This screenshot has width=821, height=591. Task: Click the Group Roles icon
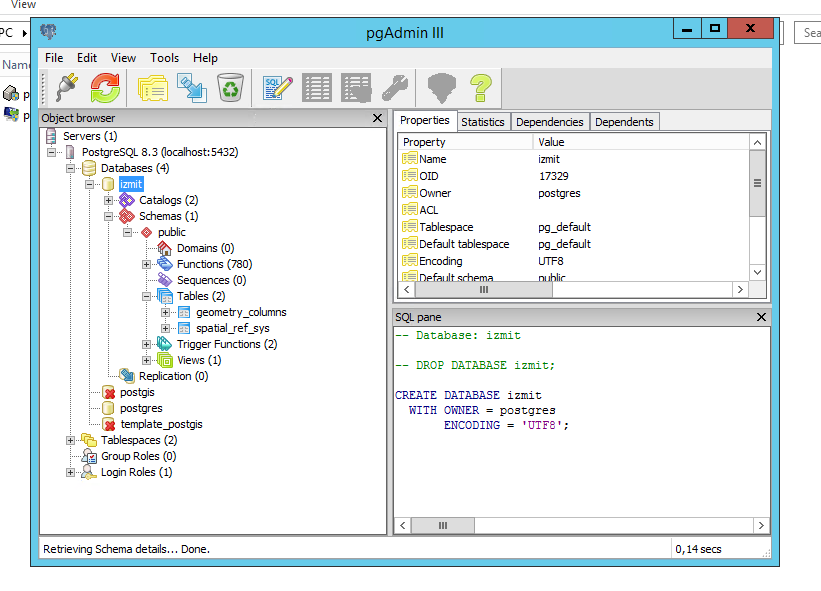(89, 456)
